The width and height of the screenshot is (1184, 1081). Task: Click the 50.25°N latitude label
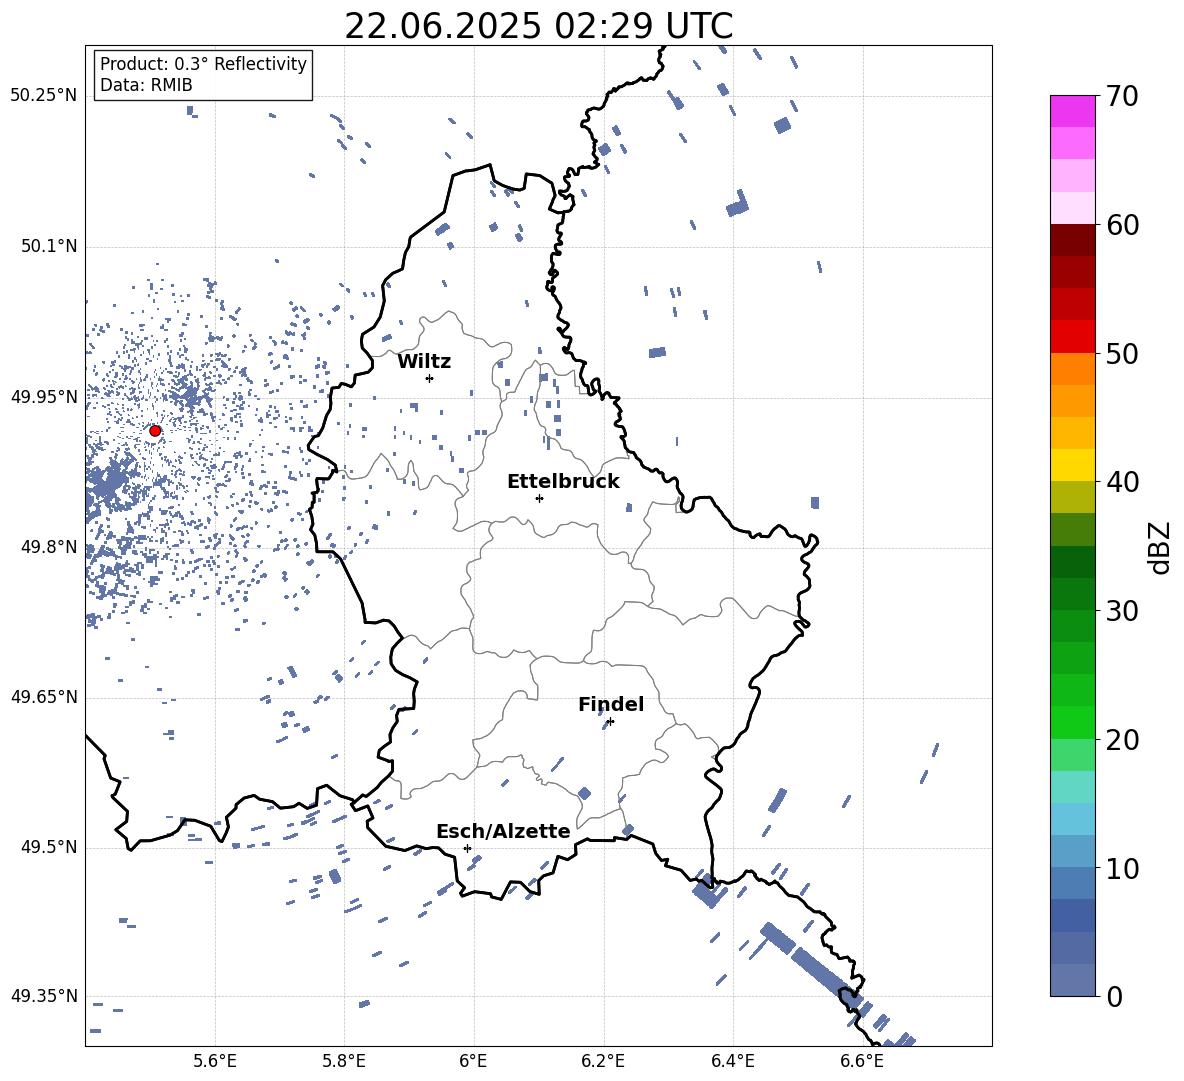coord(44,96)
